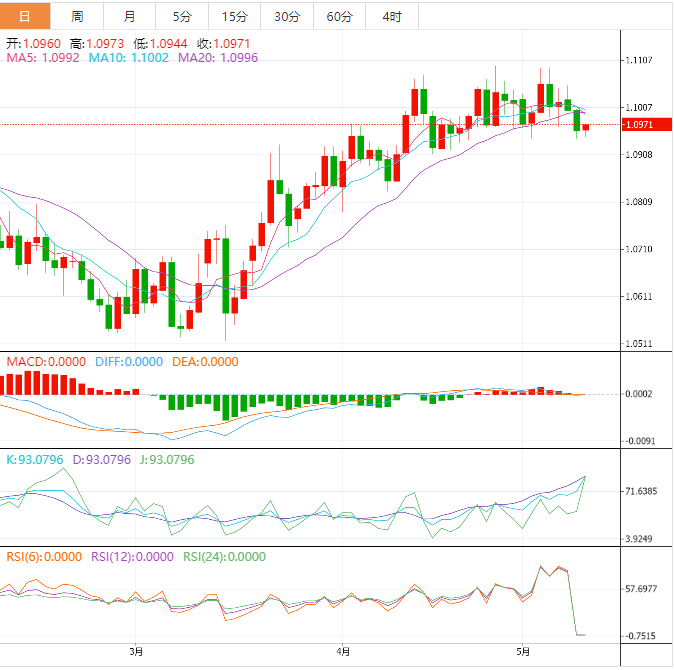Click the DEA value label

[205, 362]
